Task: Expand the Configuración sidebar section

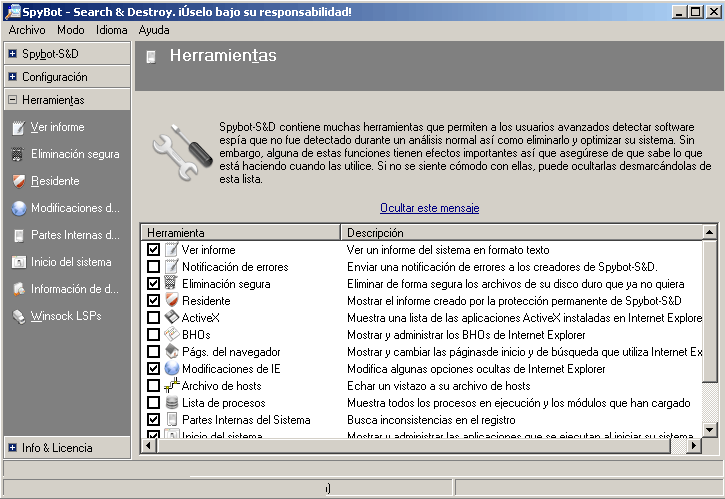Action: tap(12, 77)
